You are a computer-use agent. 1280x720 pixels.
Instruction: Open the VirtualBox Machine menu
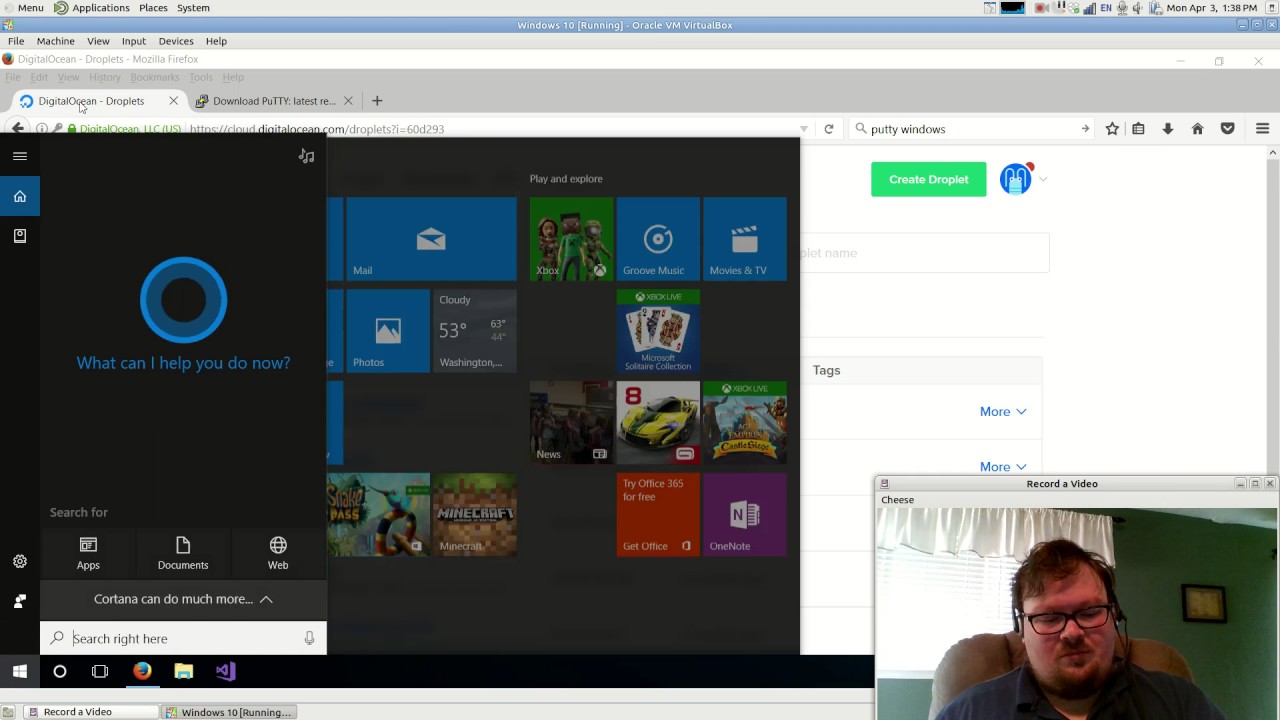(56, 41)
